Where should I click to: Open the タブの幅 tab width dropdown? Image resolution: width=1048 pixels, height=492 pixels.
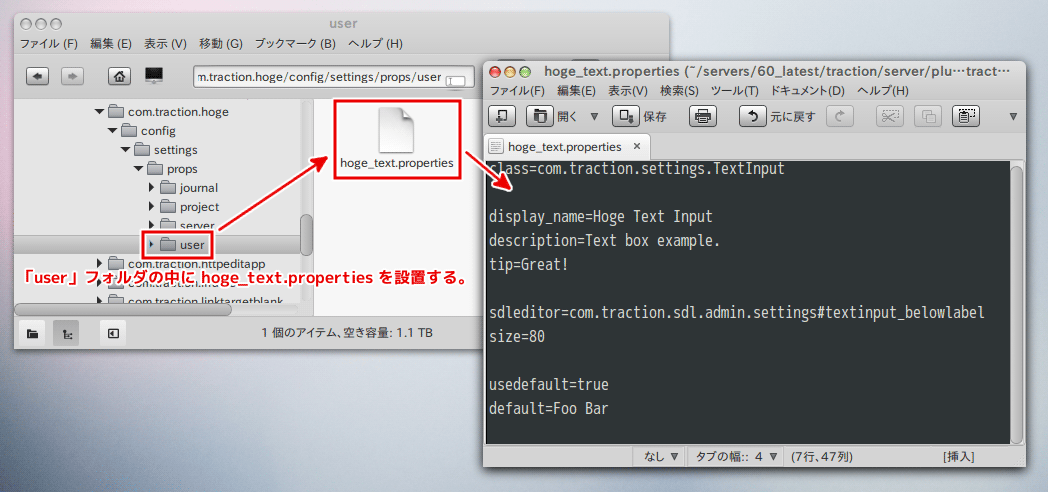pyautogui.click(x=737, y=457)
